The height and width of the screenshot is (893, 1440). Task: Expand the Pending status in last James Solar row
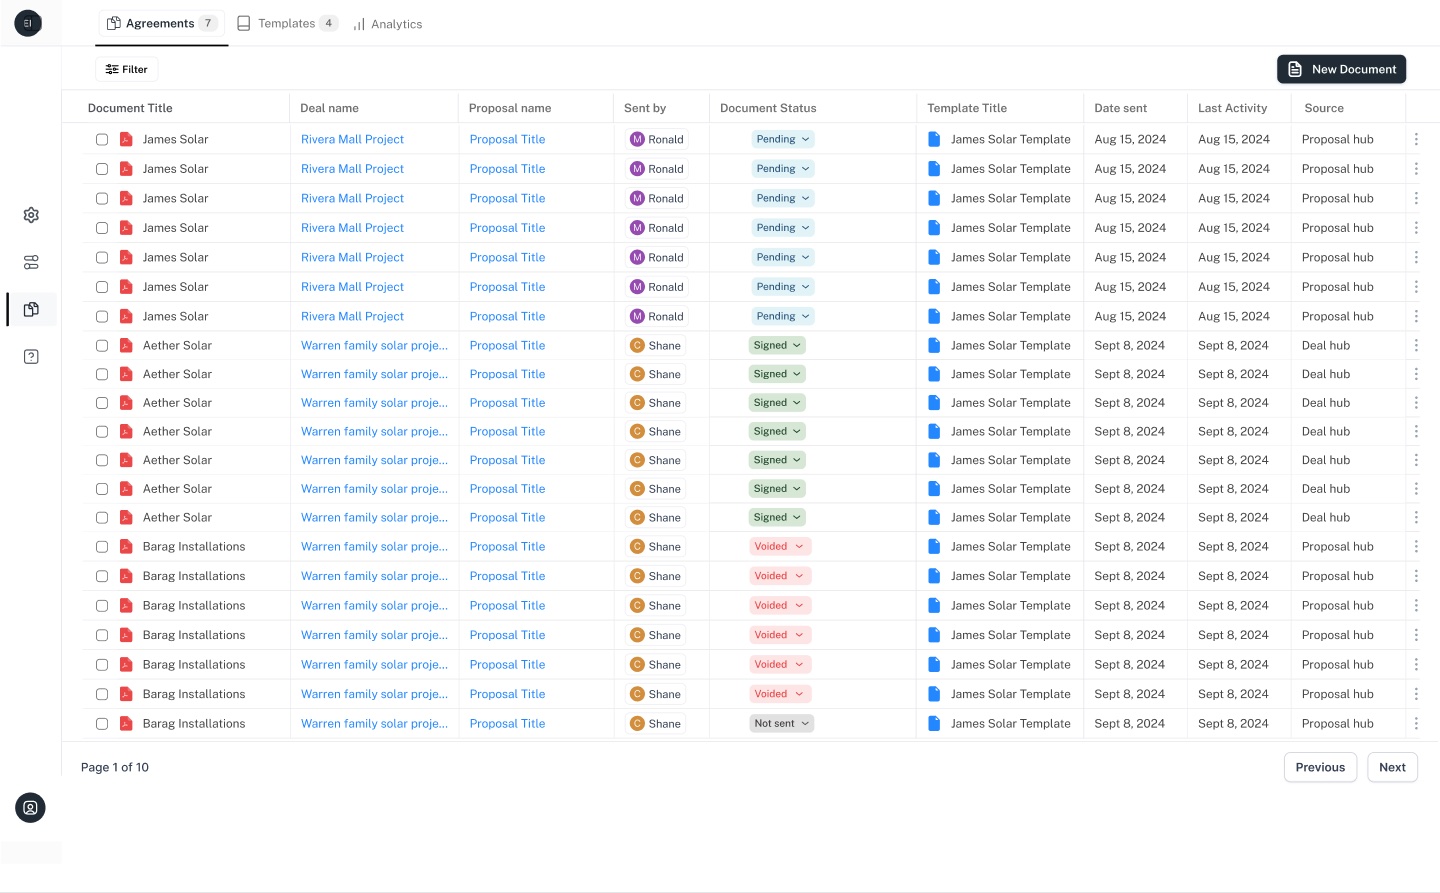point(783,316)
